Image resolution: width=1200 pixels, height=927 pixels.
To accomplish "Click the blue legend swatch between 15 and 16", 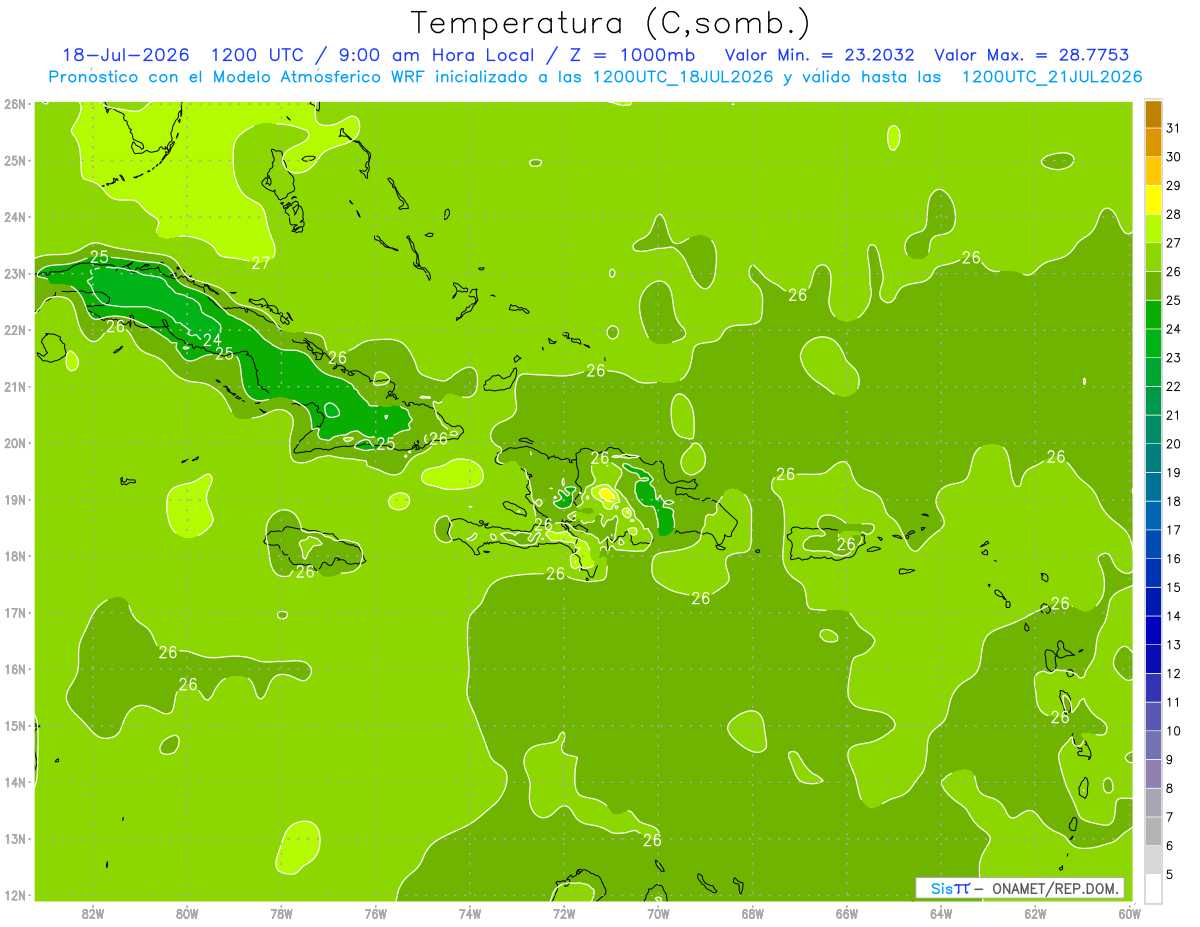I will click(x=1153, y=573).
